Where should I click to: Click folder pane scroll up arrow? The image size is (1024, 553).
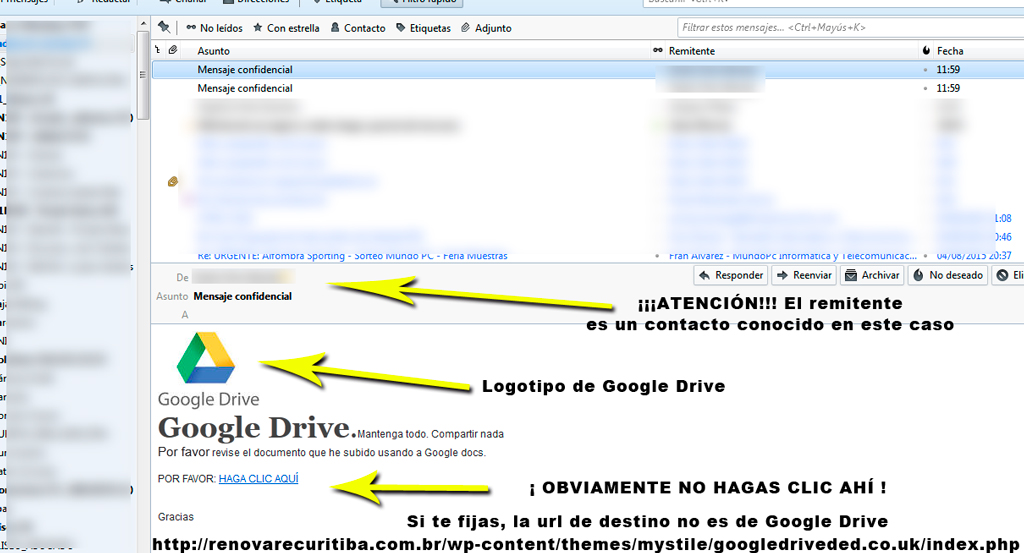143,24
